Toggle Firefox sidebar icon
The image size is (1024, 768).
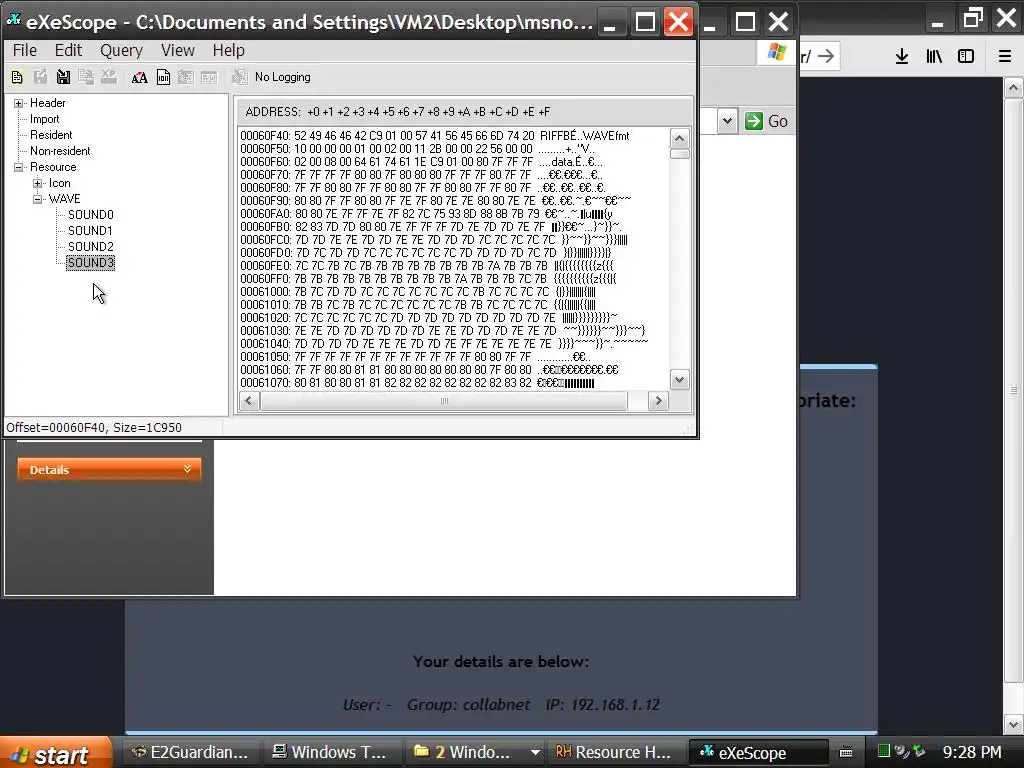966,56
